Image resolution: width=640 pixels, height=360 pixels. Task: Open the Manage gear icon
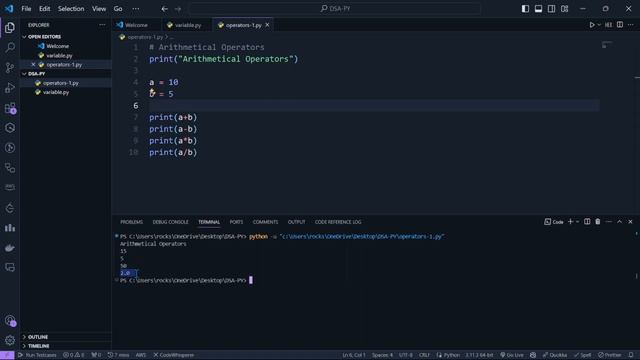10,340
